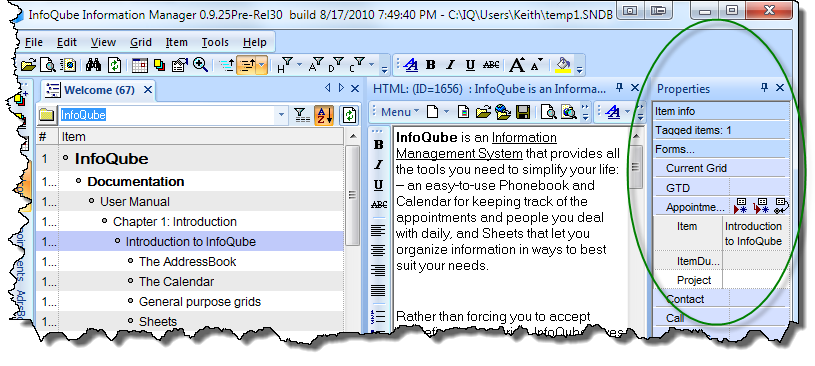This screenshot has height=366, width=815.
Task: Click the floppy disk Save icon in HTML pane
Action: (522, 111)
